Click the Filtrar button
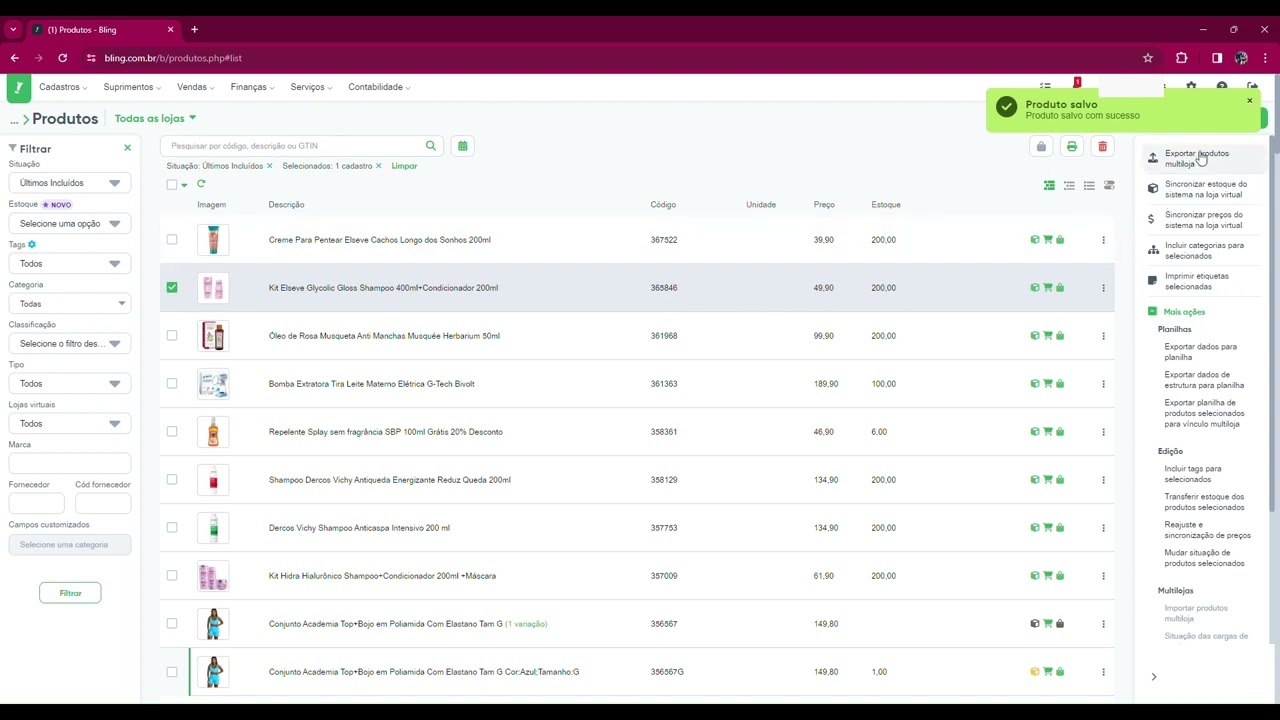This screenshot has width=1280, height=720. coord(70,593)
